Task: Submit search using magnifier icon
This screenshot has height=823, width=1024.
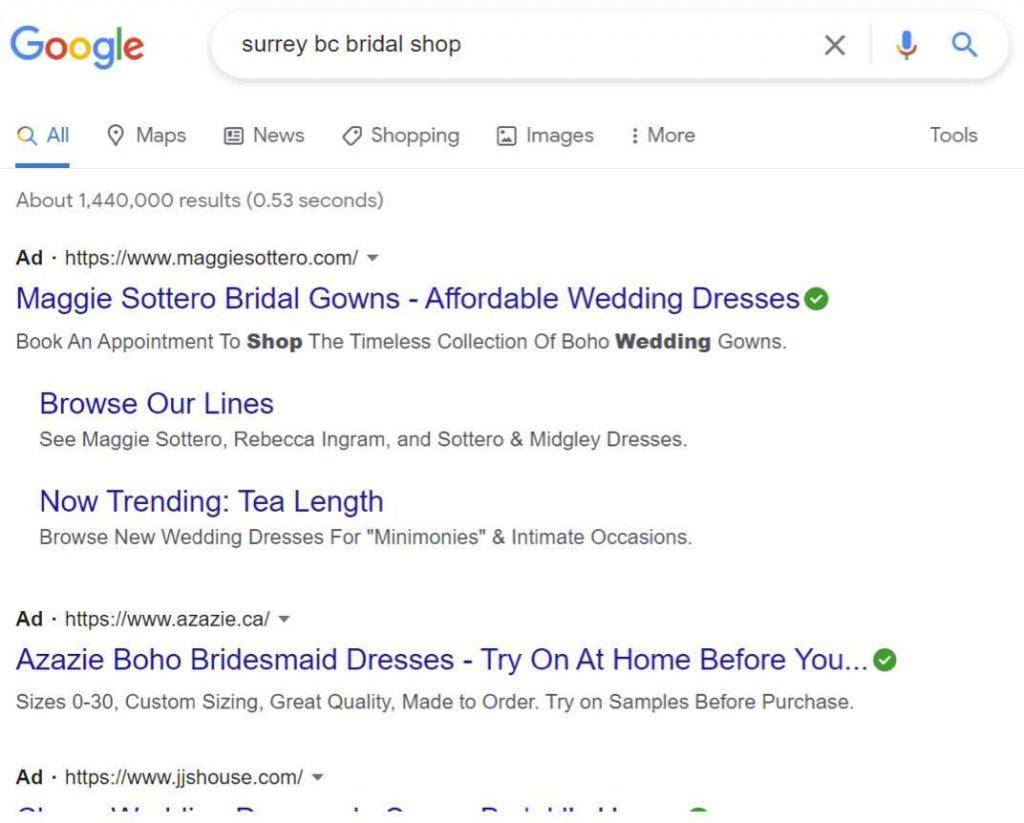Action: point(964,44)
